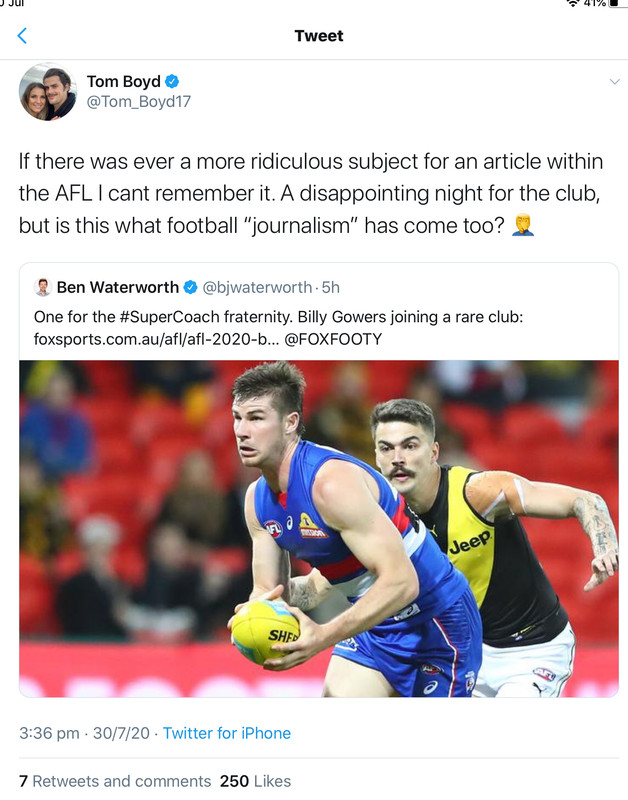Click Ben Waterworth's small avatar

pyautogui.click(x=43, y=287)
